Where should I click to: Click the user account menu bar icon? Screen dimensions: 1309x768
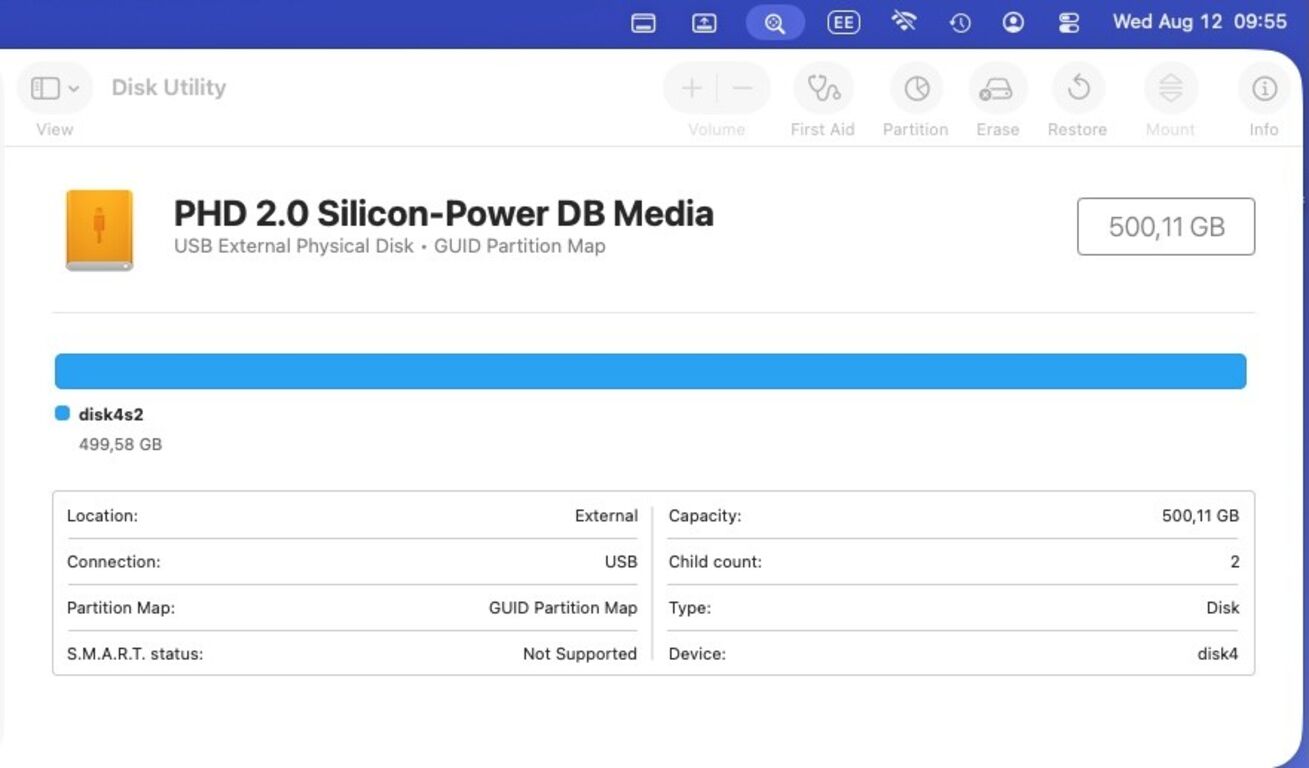[x=1013, y=22]
